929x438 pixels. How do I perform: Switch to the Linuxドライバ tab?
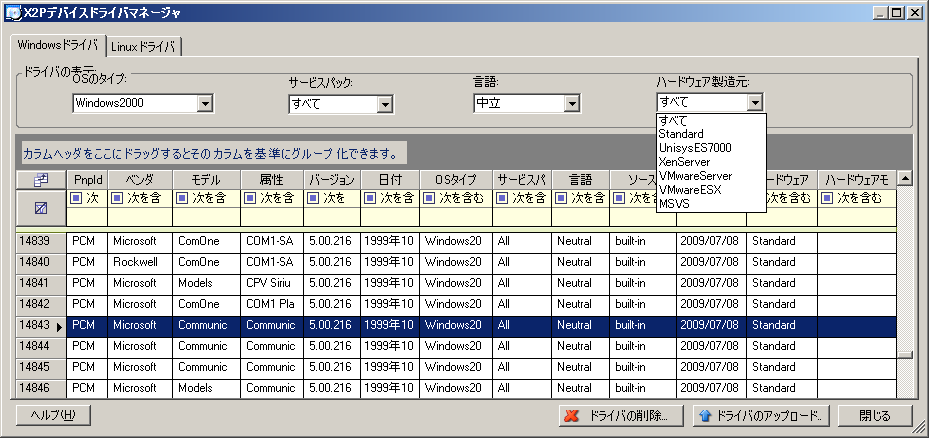click(x=144, y=47)
